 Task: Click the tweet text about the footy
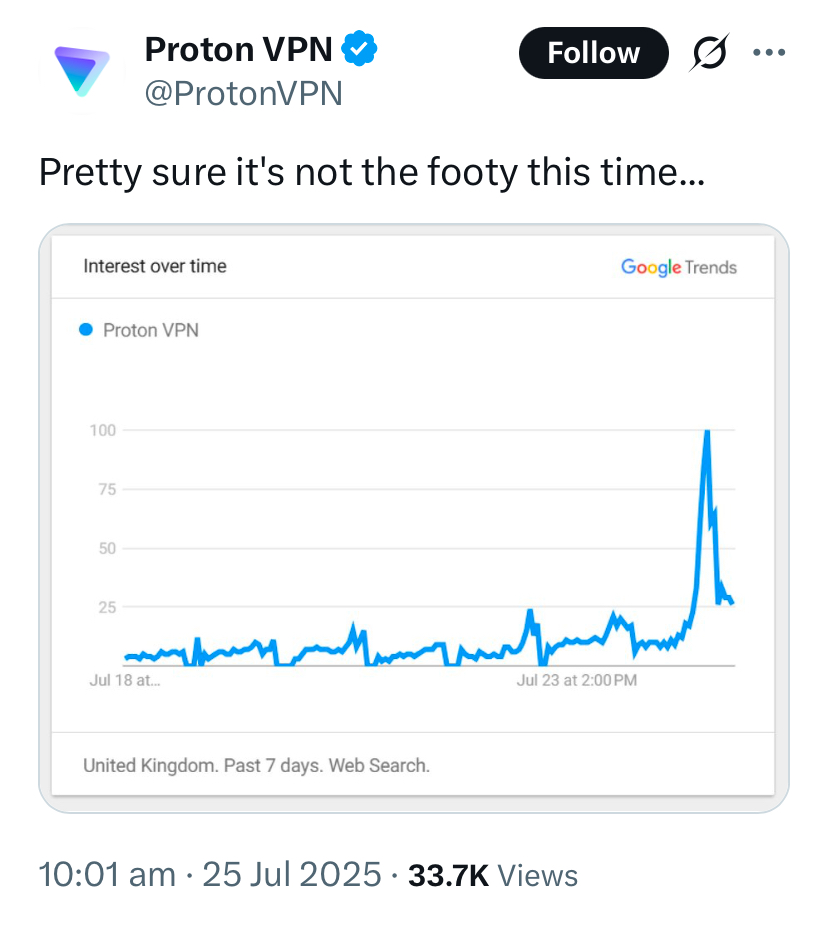372,173
